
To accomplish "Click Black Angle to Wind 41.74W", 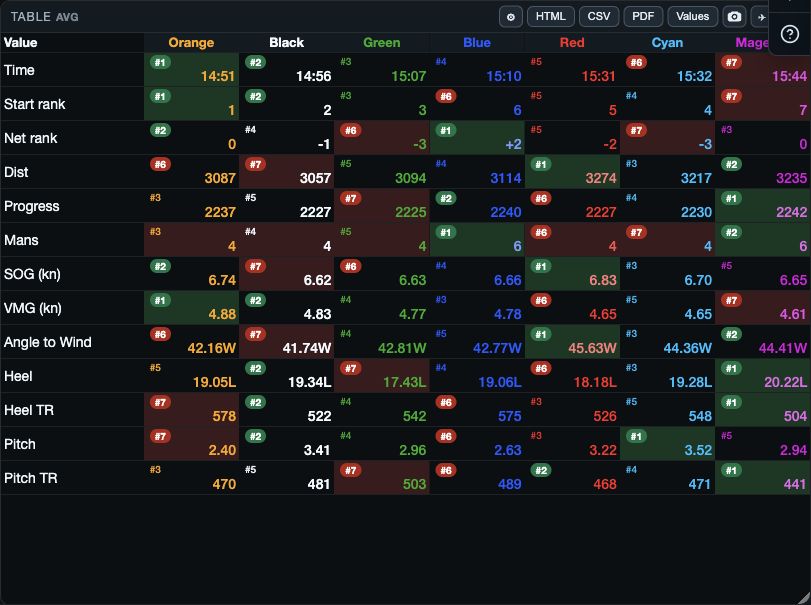I will (x=307, y=349).
